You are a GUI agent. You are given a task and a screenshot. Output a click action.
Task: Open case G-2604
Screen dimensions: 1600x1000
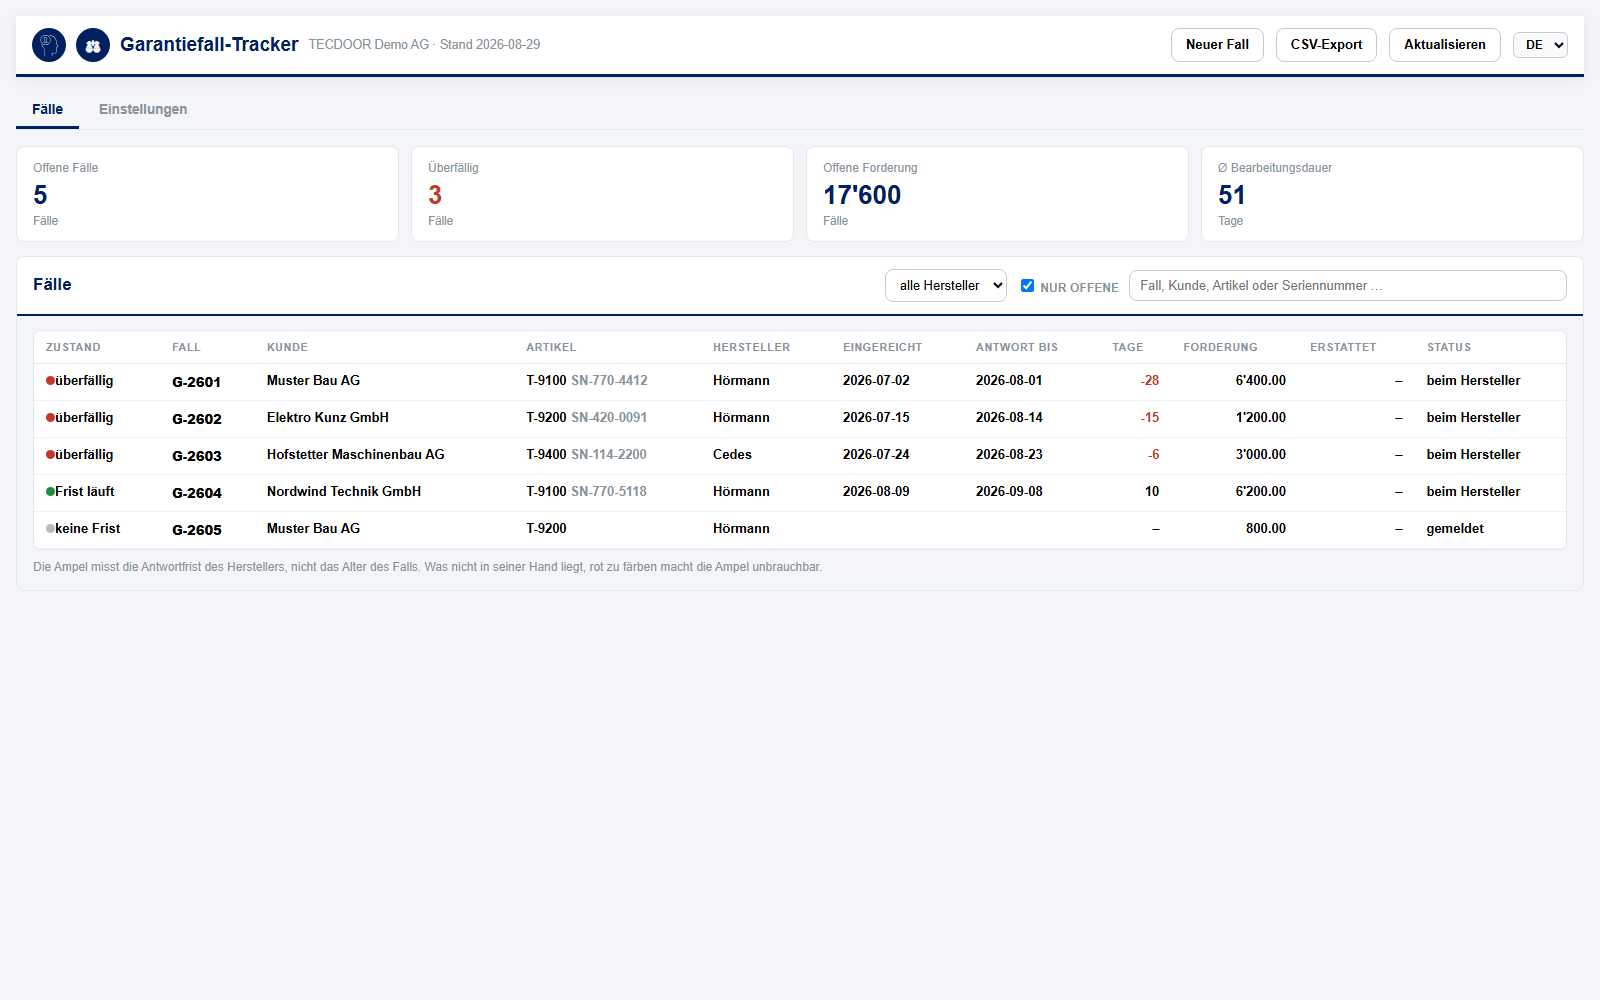coord(197,493)
